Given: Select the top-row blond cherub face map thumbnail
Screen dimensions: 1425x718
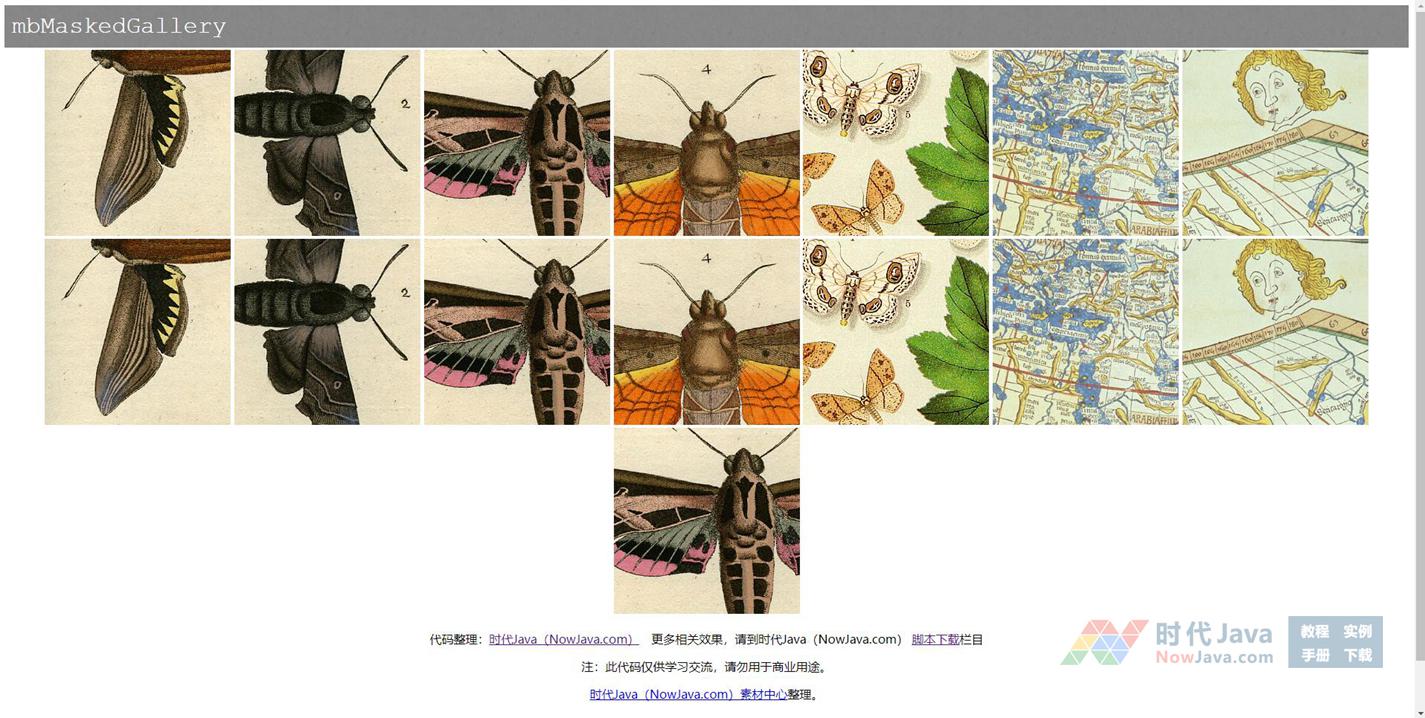Looking at the screenshot, I should (x=1275, y=143).
